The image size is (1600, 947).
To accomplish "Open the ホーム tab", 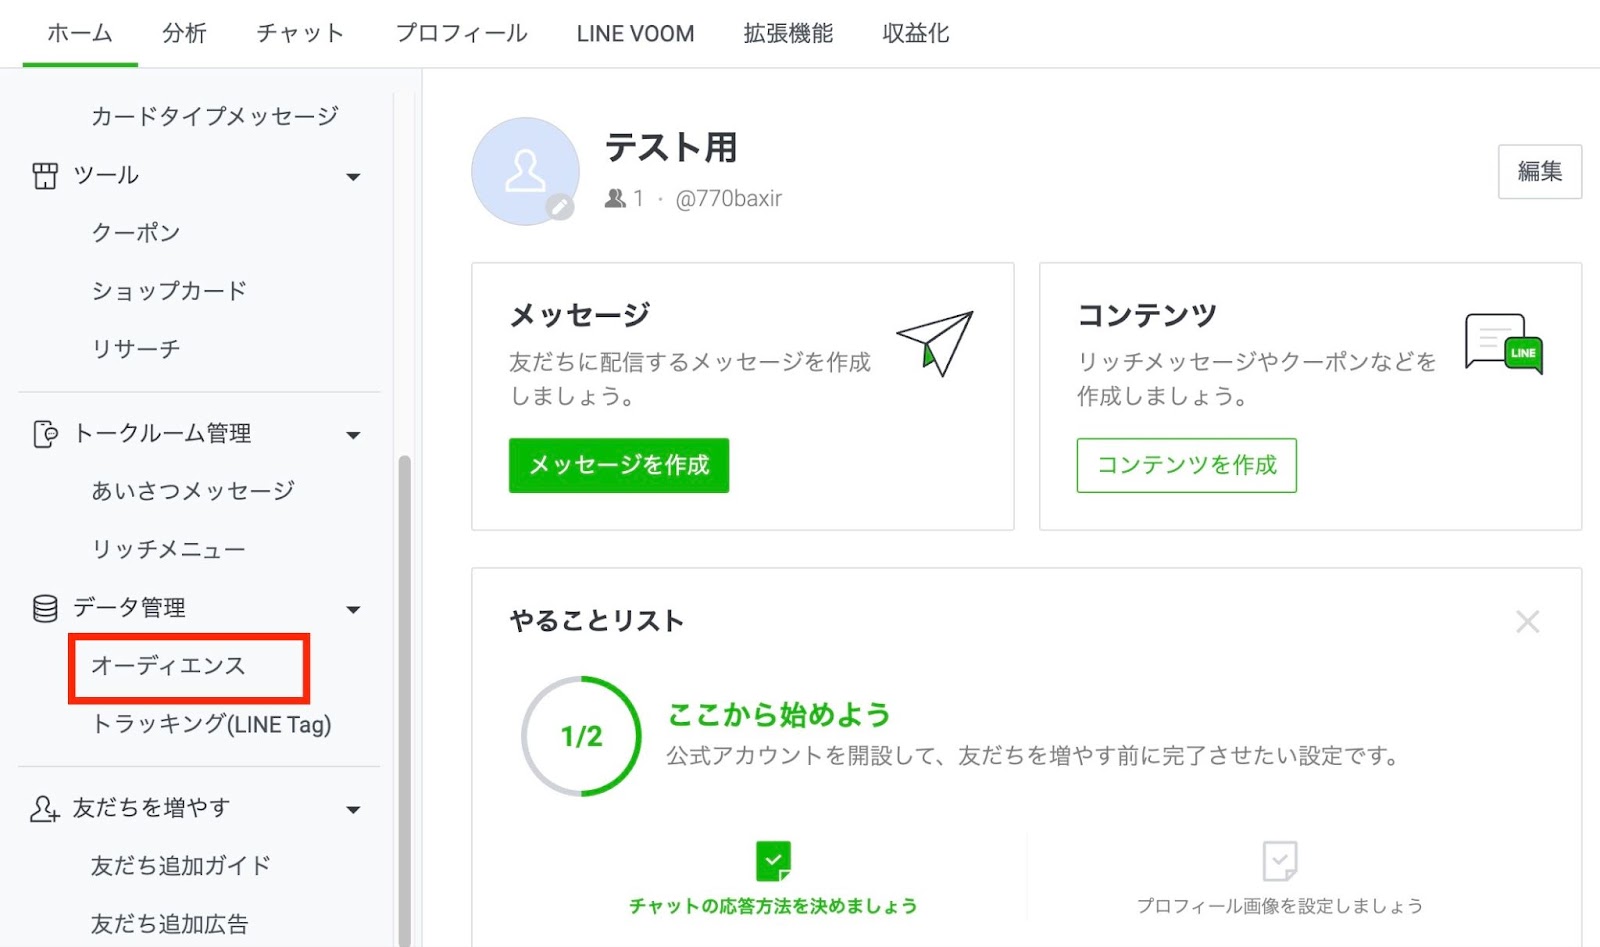I will point(80,33).
